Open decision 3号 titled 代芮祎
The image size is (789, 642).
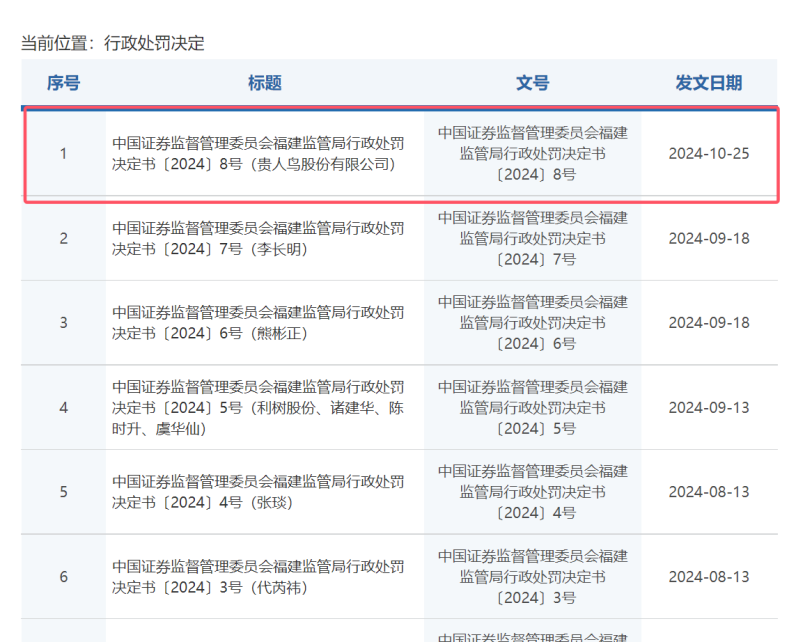(258, 577)
